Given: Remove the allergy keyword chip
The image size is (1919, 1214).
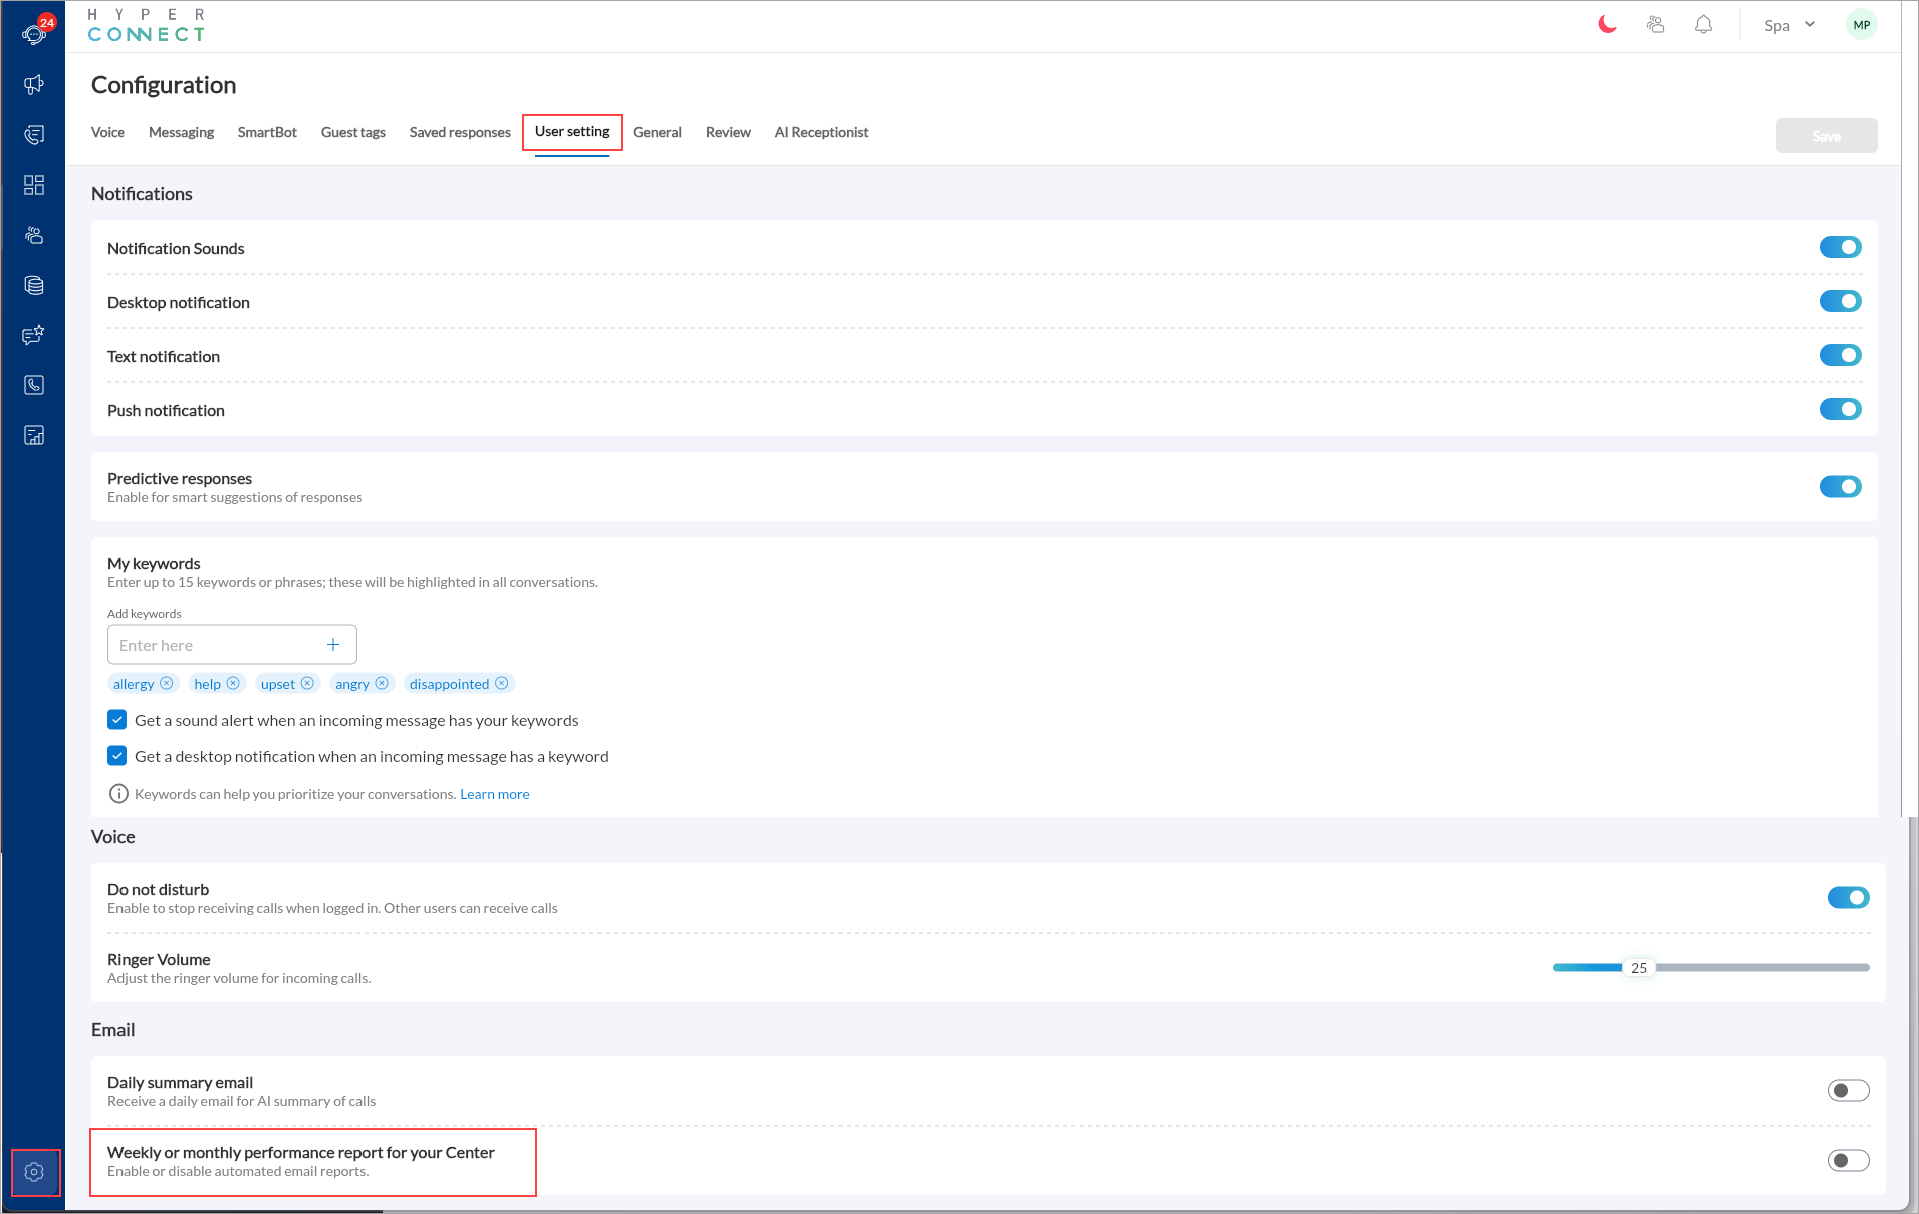Looking at the screenshot, I should tap(168, 683).
